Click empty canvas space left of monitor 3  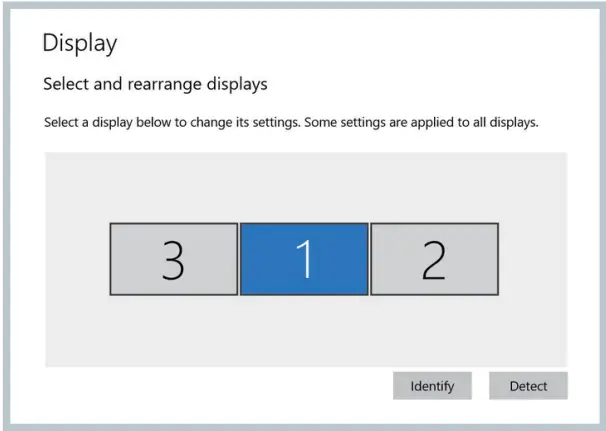click(76, 259)
